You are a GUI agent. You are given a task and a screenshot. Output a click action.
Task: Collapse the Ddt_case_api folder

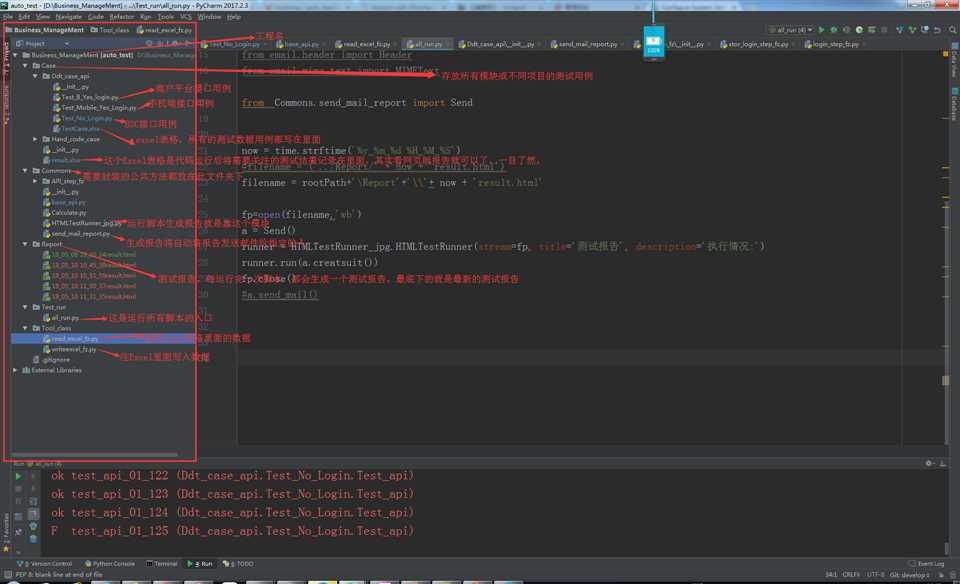pyautogui.click(x=35, y=76)
